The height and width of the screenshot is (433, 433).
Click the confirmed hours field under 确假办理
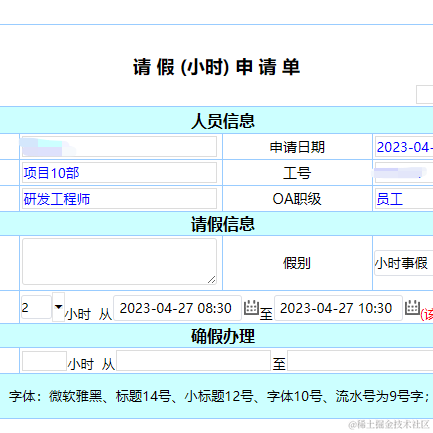coord(44,361)
